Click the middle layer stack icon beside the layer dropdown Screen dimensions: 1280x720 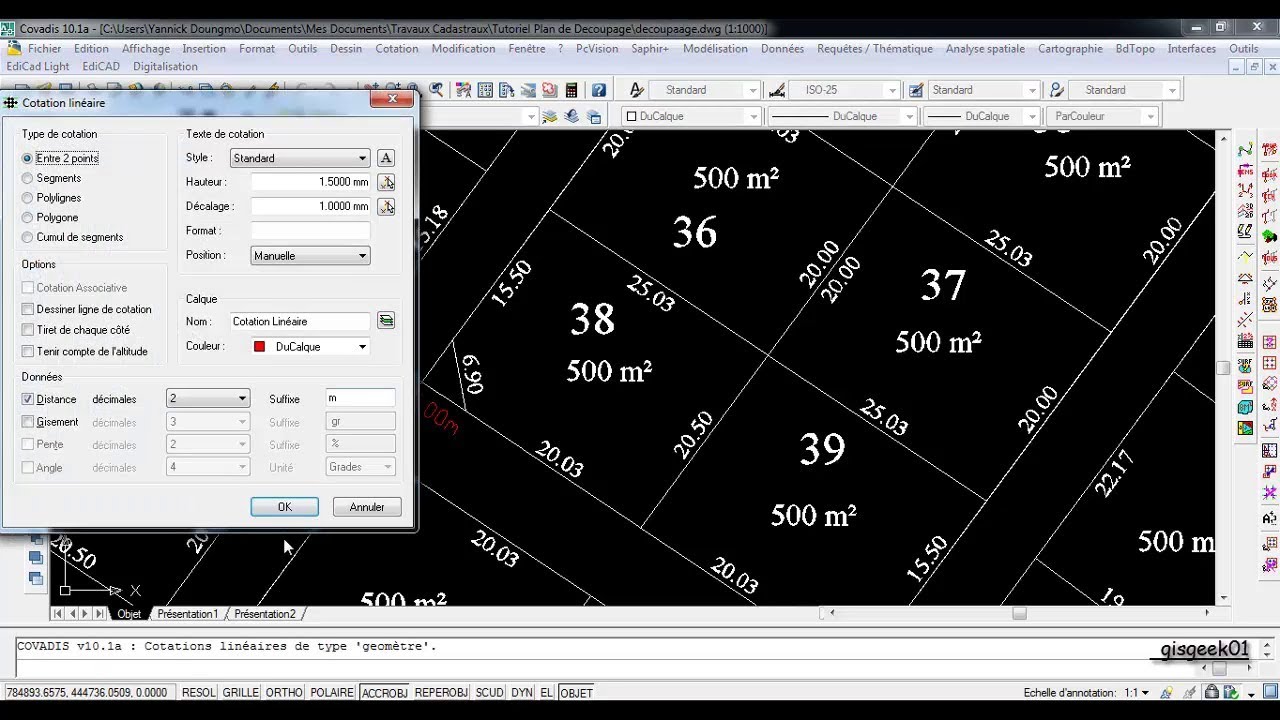pos(572,116)
